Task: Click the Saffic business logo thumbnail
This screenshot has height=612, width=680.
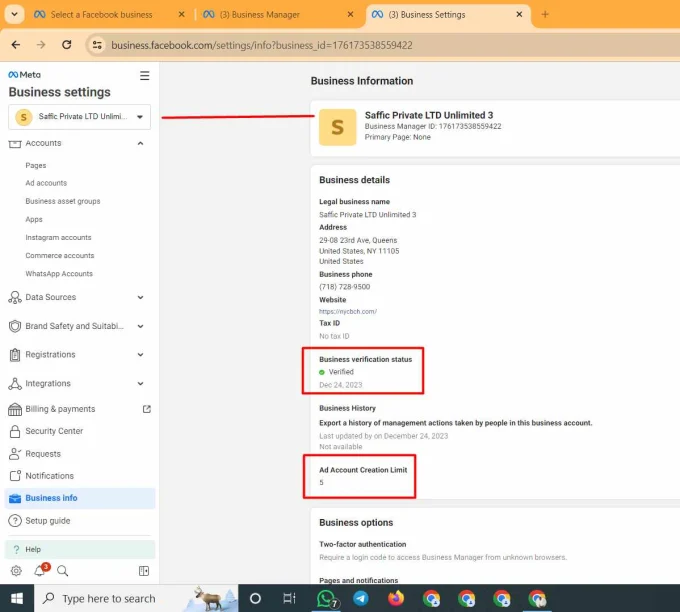Action: [337, 127]
